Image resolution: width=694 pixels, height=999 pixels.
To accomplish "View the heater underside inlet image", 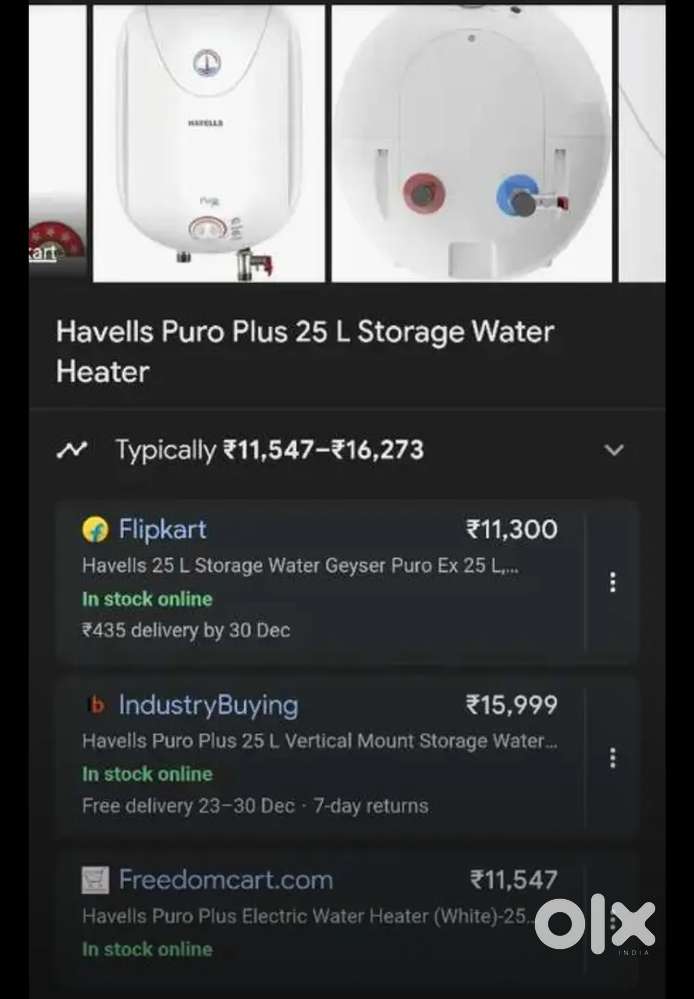I will point(471,143).
